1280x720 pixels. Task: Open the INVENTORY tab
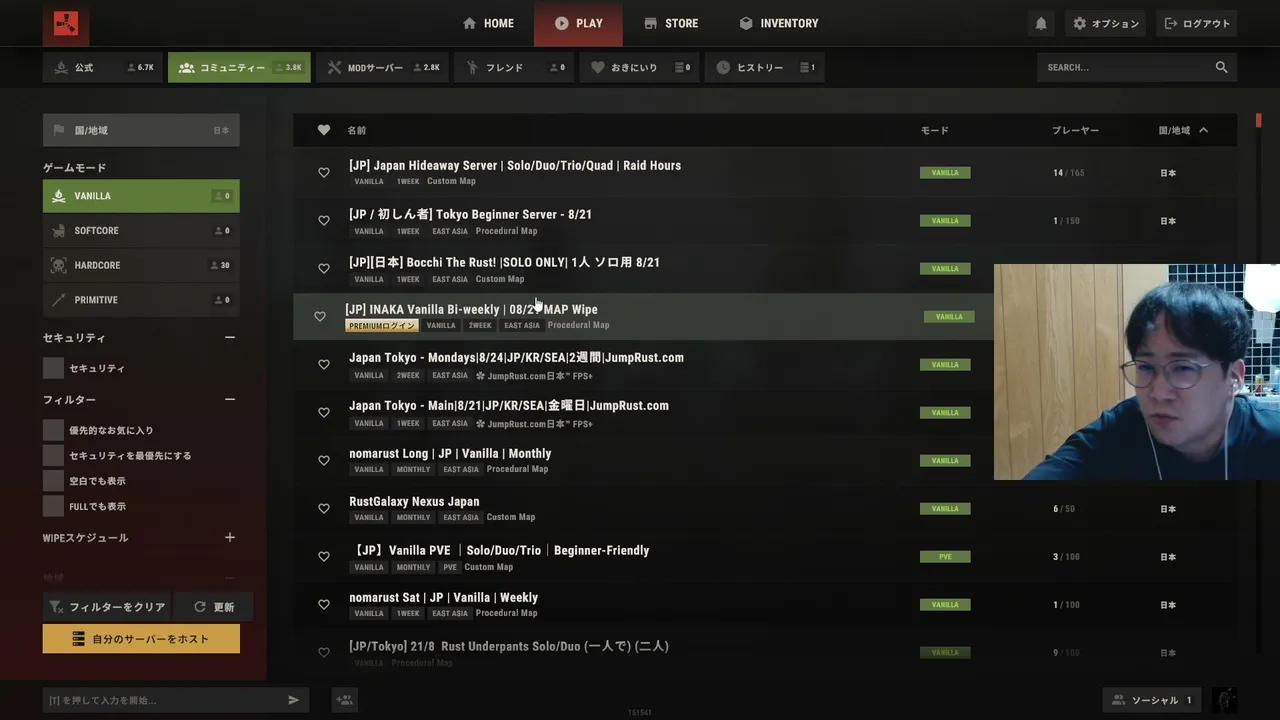pos(779,23)
